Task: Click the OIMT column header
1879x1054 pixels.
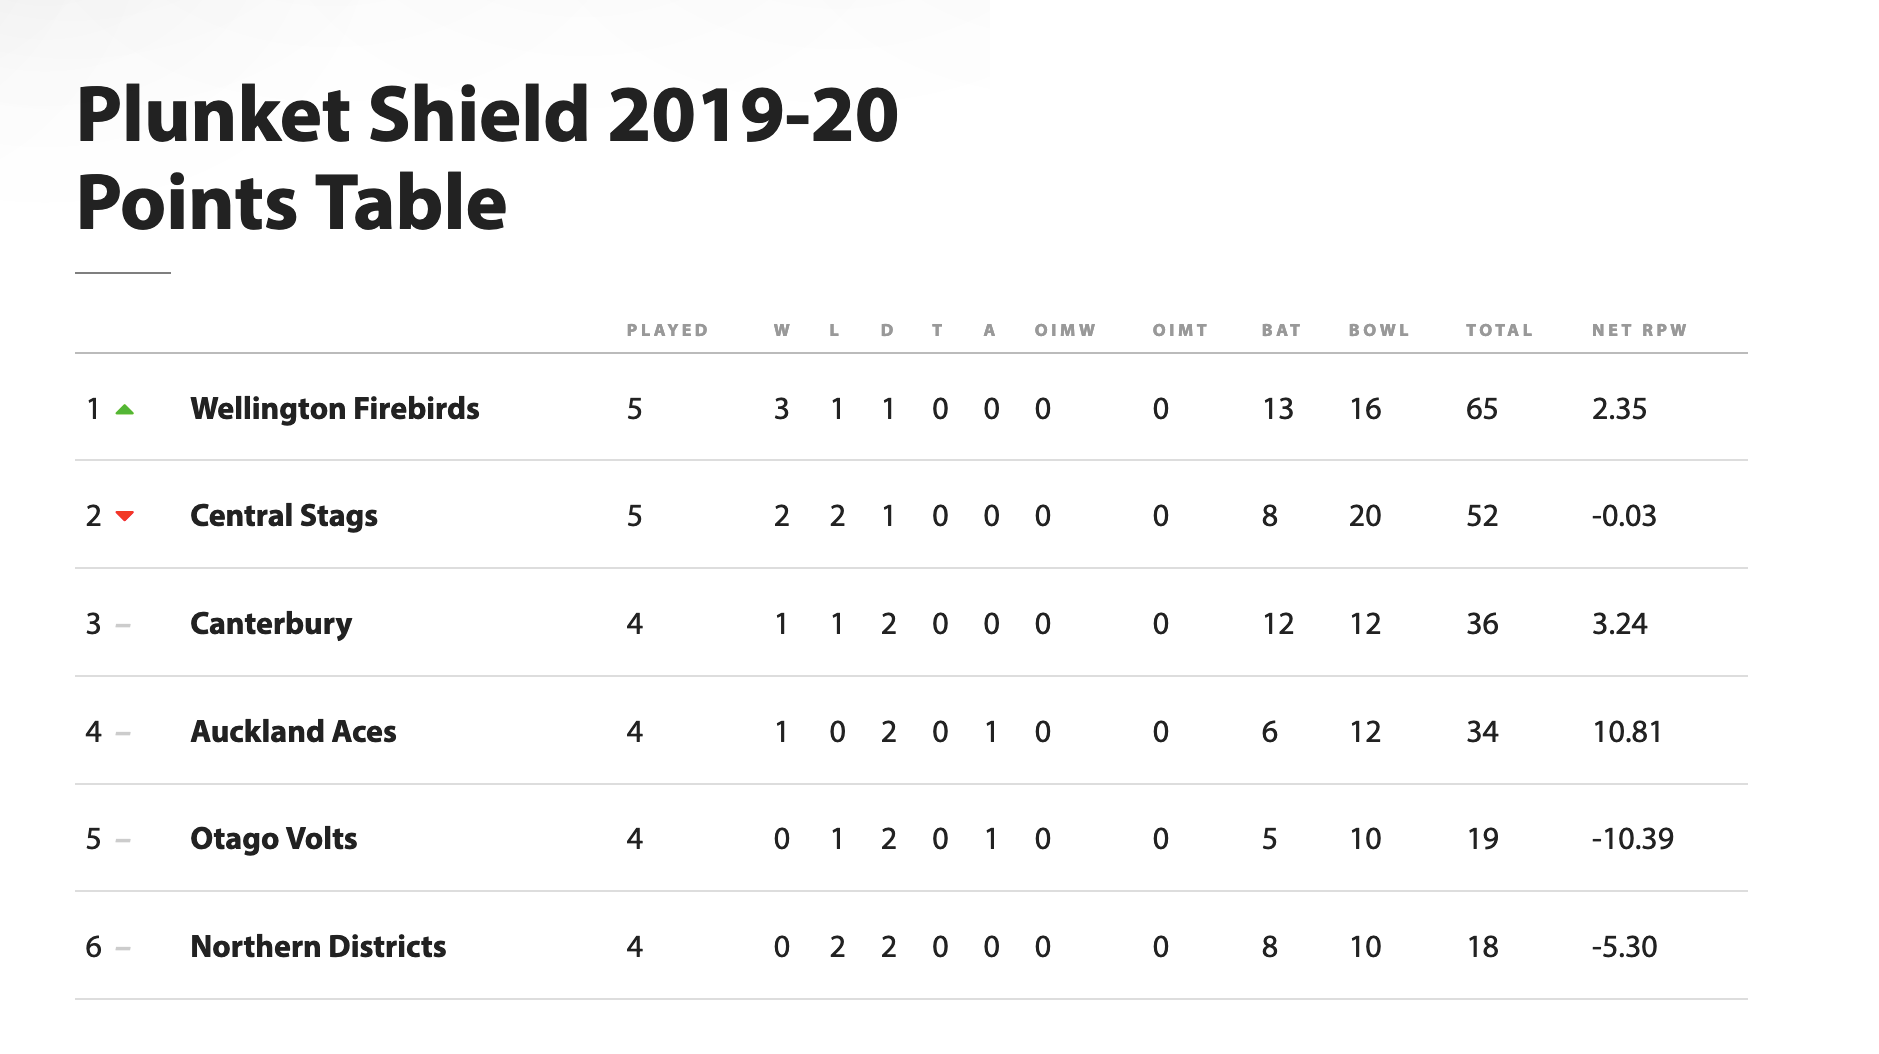Action: tap(1180, 330)
